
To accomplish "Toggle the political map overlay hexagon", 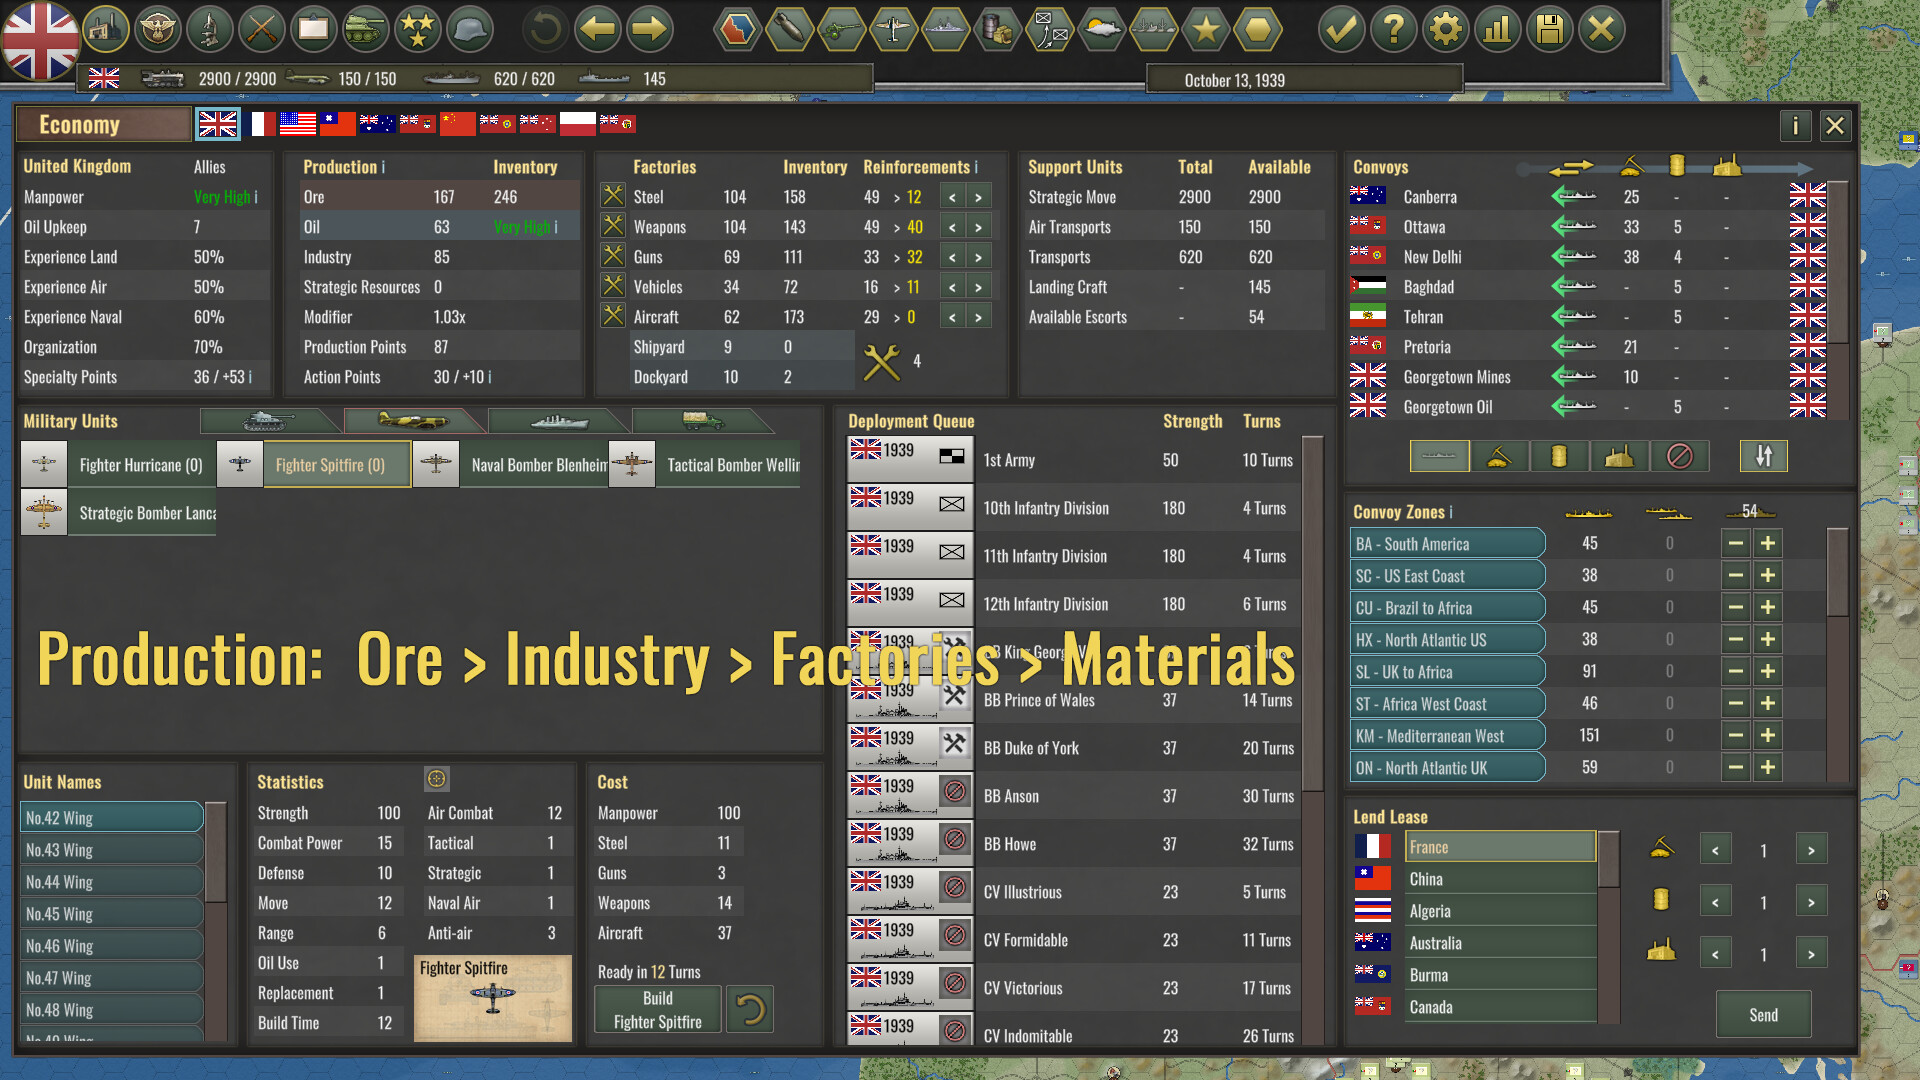I will point(737,29).
